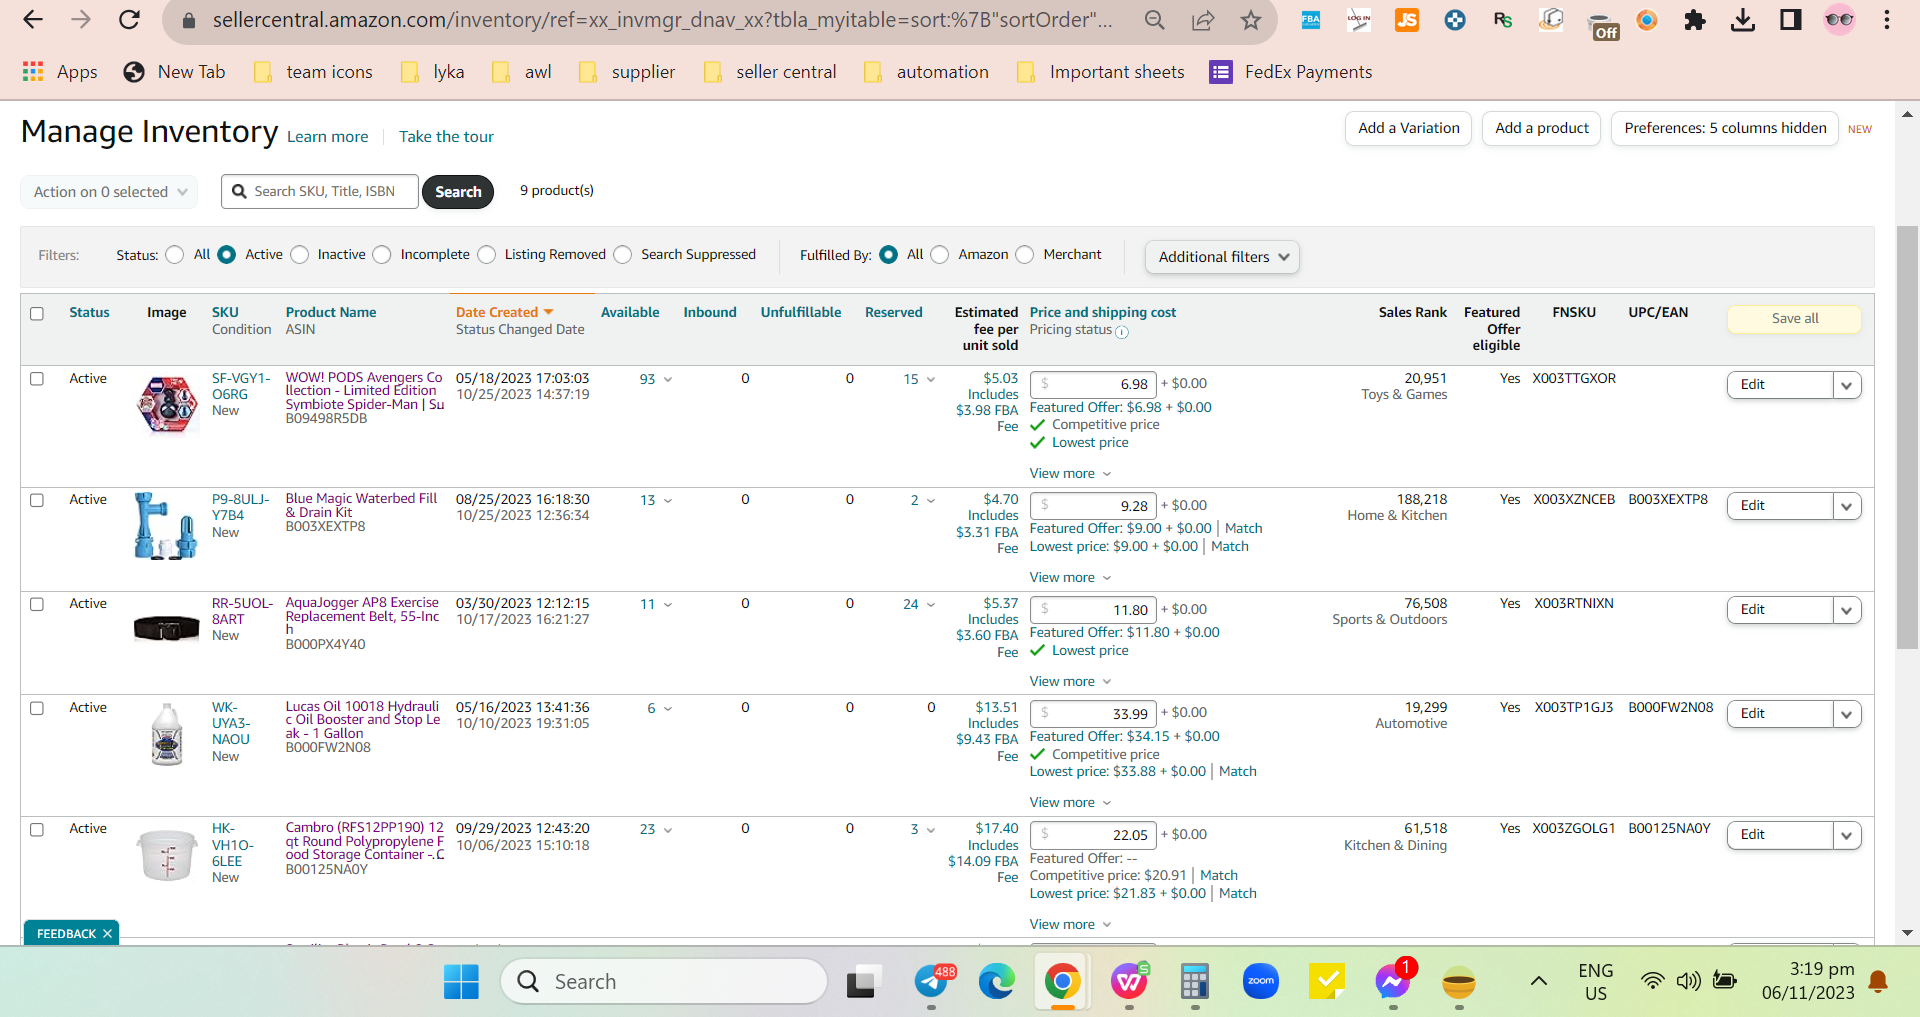This screenshot has height=1017, width=1920.
Task: Open Sticky Notes from the taskbar
Action: [x=1327, y=982]
